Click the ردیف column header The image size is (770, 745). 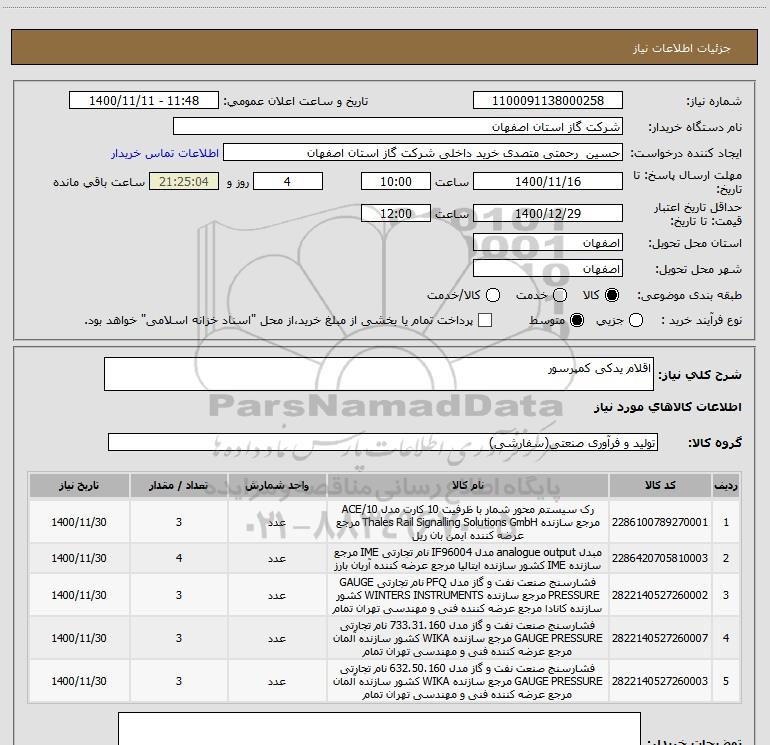click(726, 486)
